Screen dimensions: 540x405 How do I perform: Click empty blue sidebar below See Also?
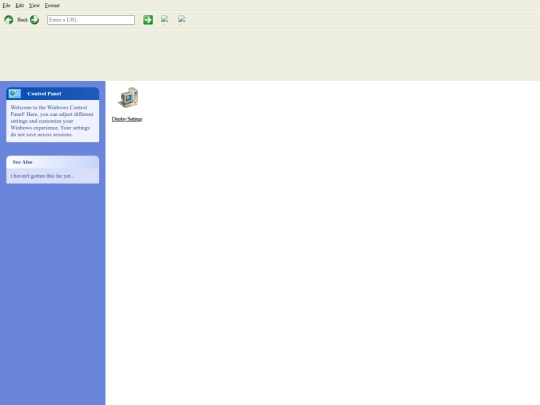tap(53, 293)
